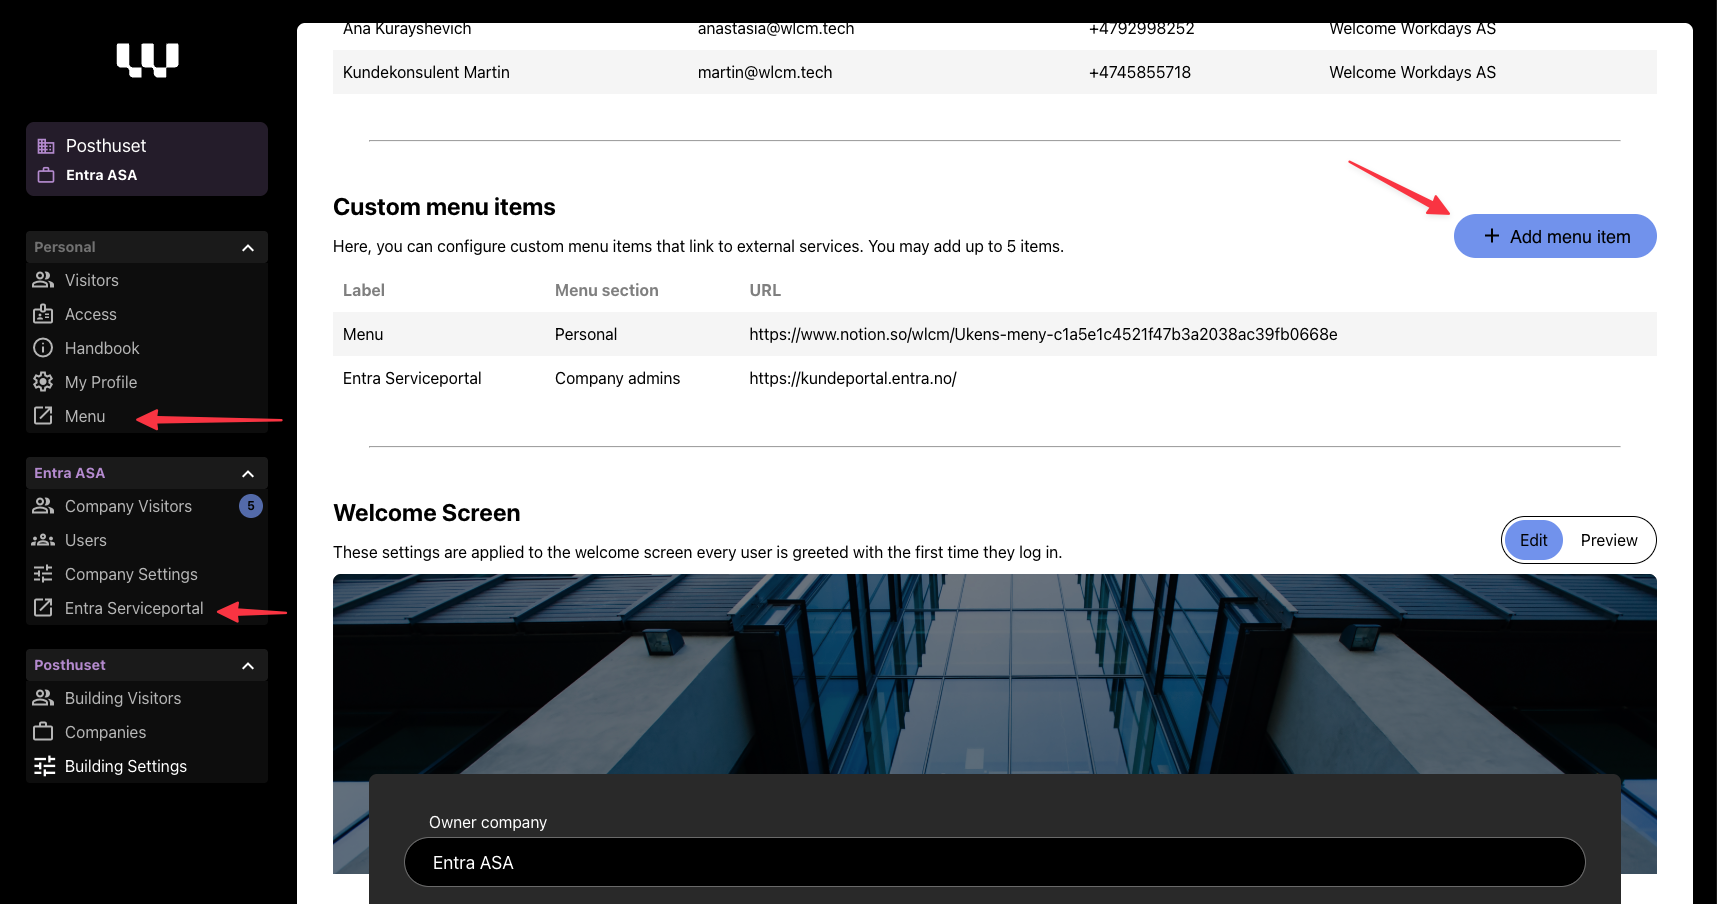Collapse the Entra ASA sidebar section

(248, 474)
